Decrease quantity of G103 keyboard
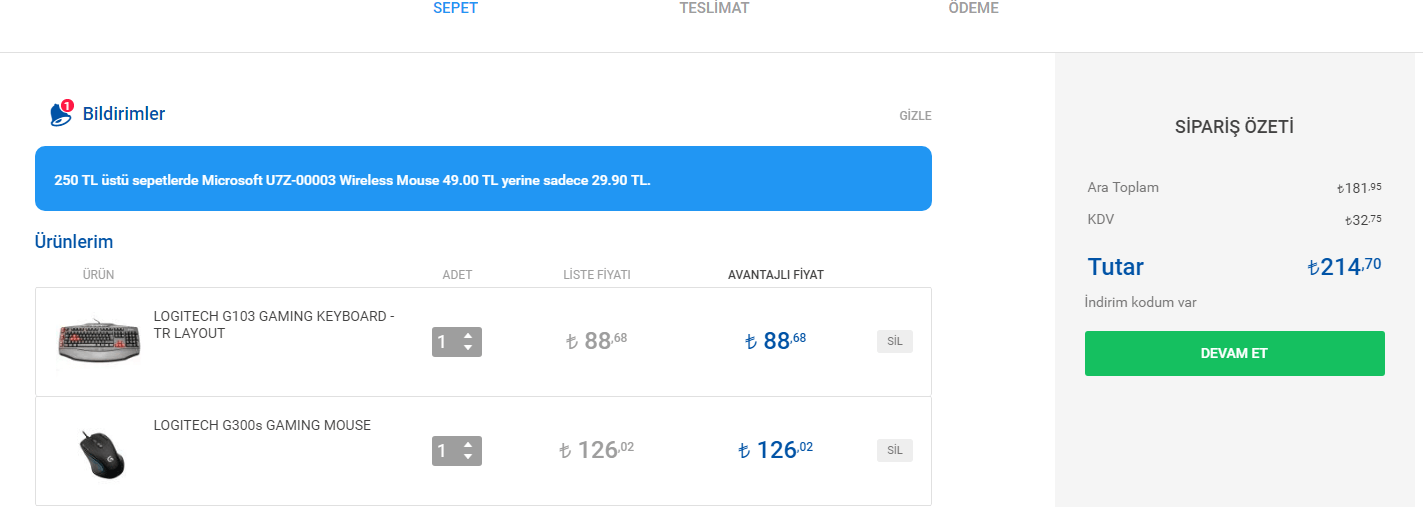 [468, 349]
